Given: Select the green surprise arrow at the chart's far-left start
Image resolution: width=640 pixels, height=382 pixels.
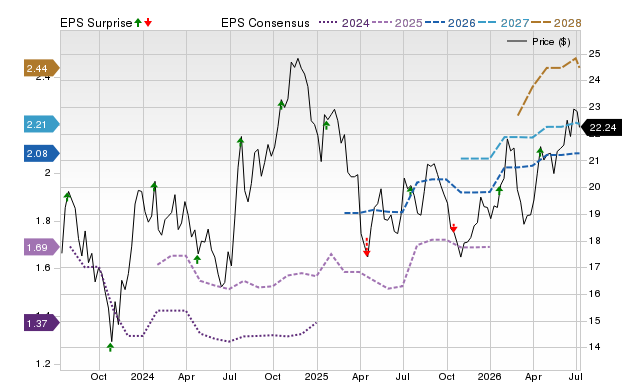Looking at the screenshot, I should [x=68, y=196].
